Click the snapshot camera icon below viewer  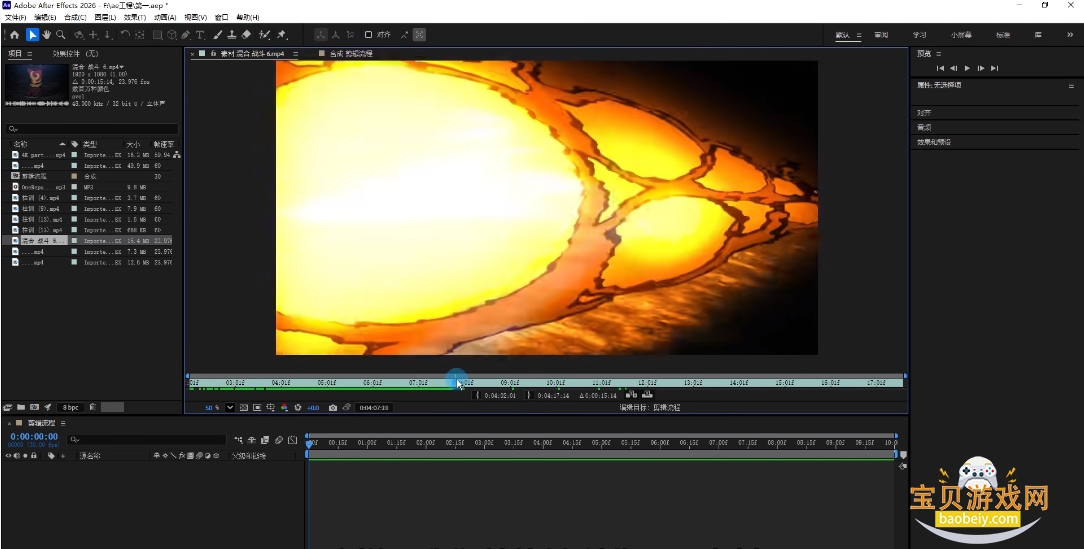coord(333,407)
